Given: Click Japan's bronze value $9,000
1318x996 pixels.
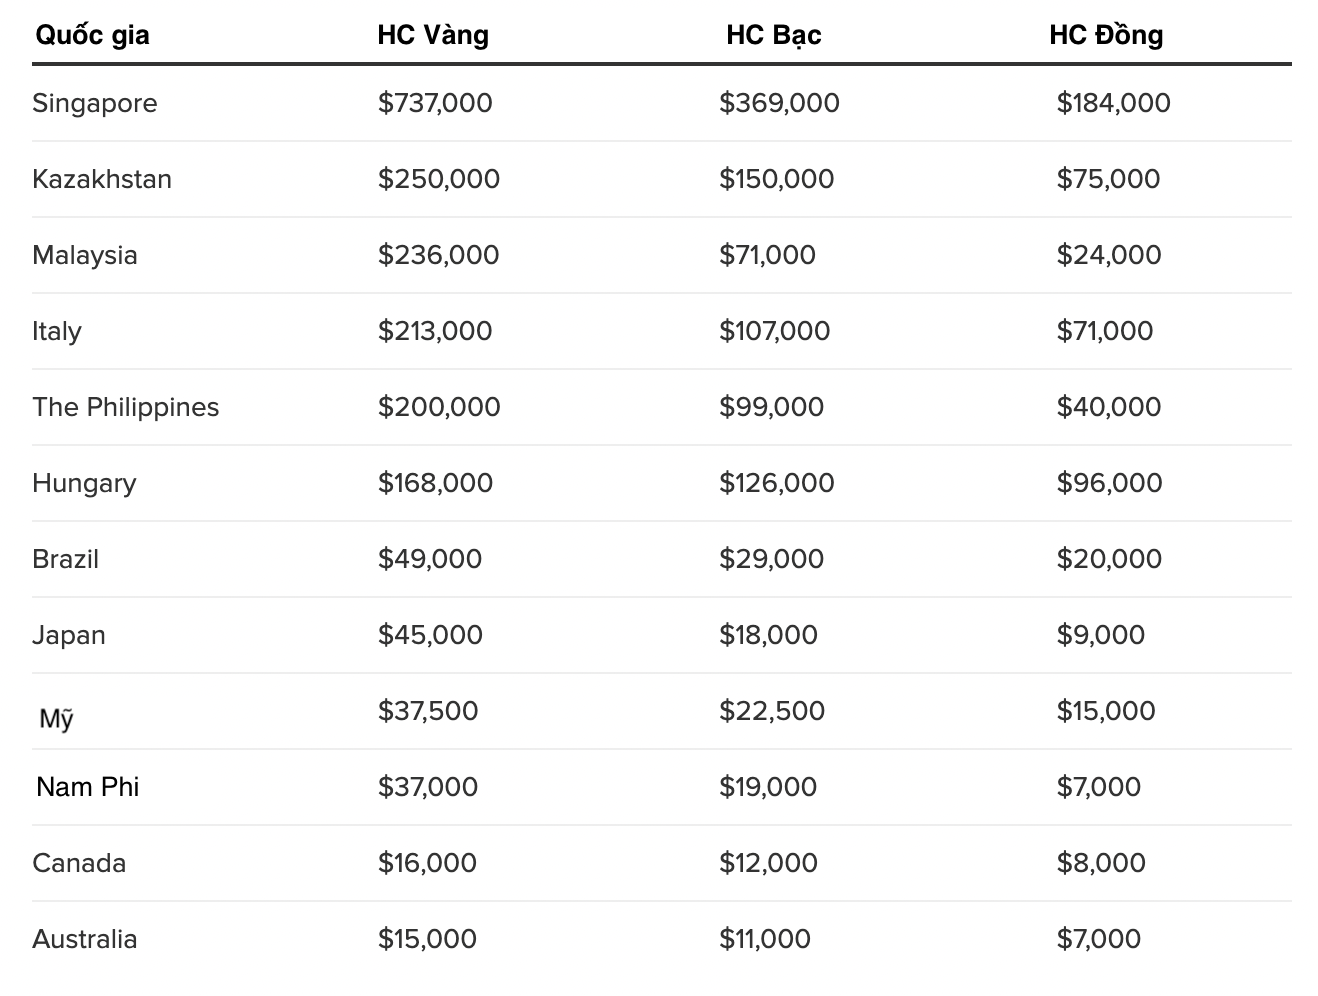Looking at the screenshot, I should point(1100,635).
